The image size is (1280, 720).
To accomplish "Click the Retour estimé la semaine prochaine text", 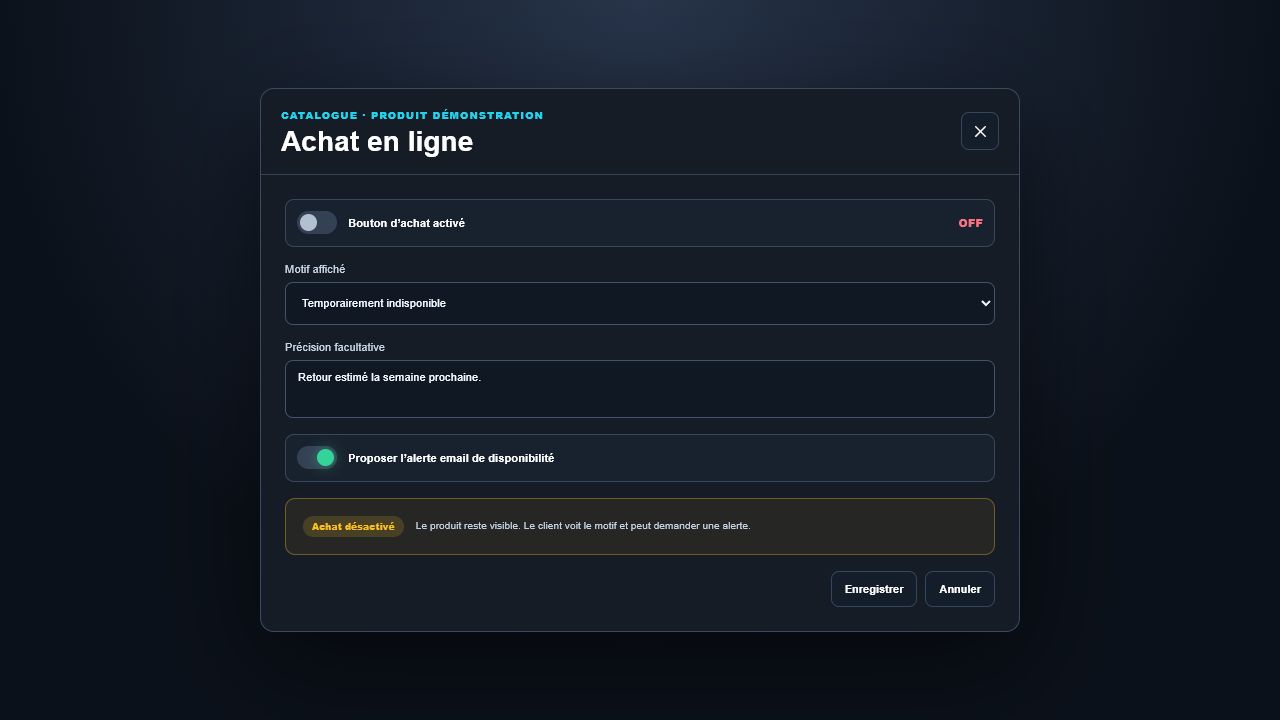I will [x=389, y=377].
